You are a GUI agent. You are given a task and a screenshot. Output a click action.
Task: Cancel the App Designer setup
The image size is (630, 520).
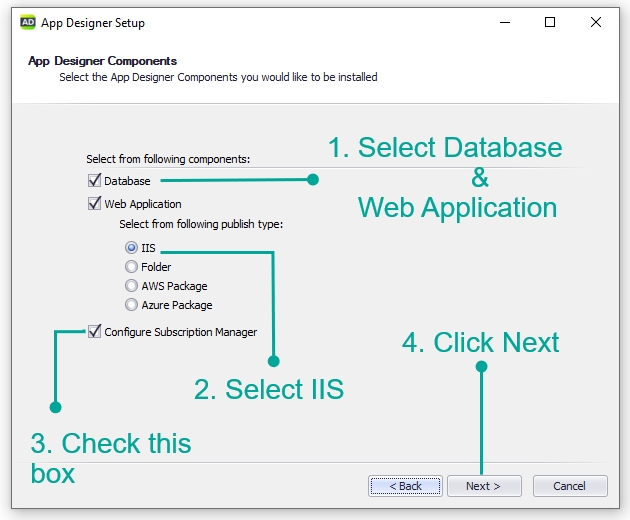[x=570, y=486]
